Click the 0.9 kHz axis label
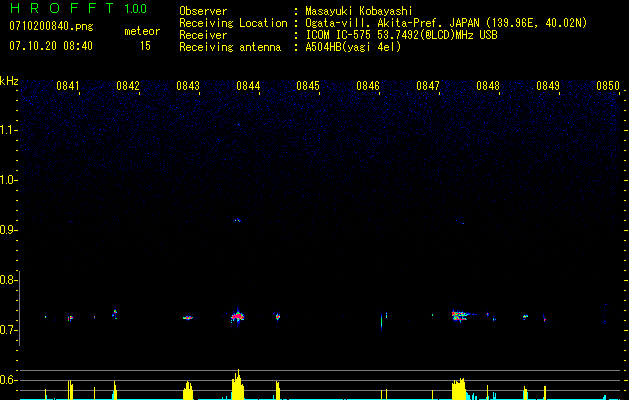 (8, 230)
